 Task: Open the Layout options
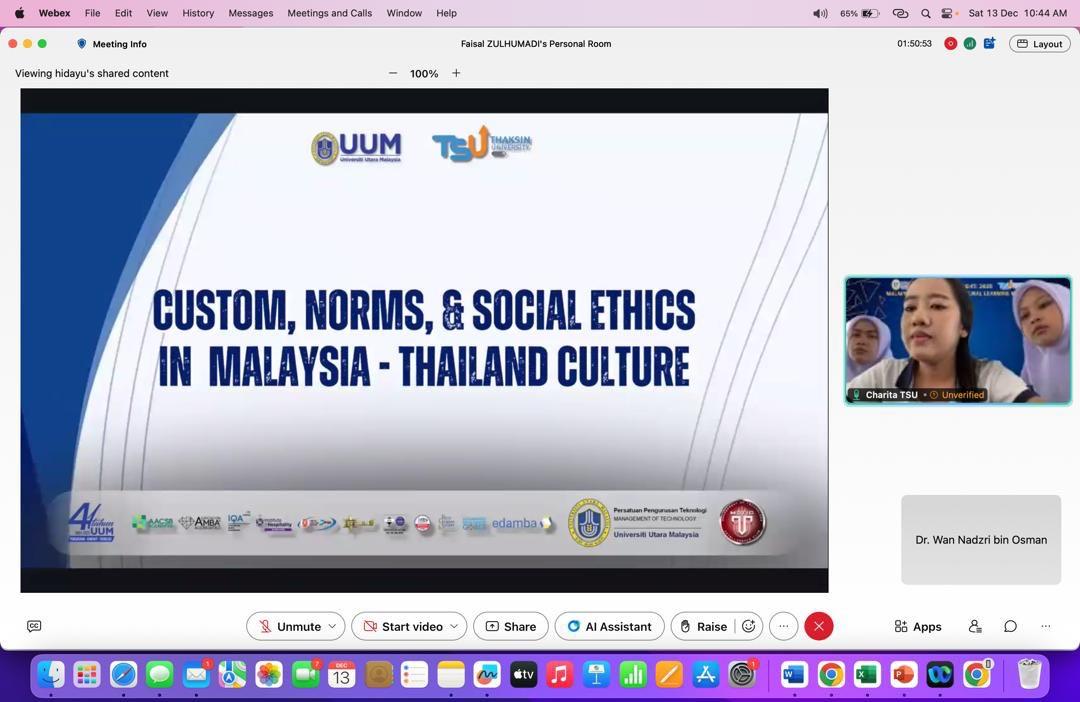[1040, 44]
